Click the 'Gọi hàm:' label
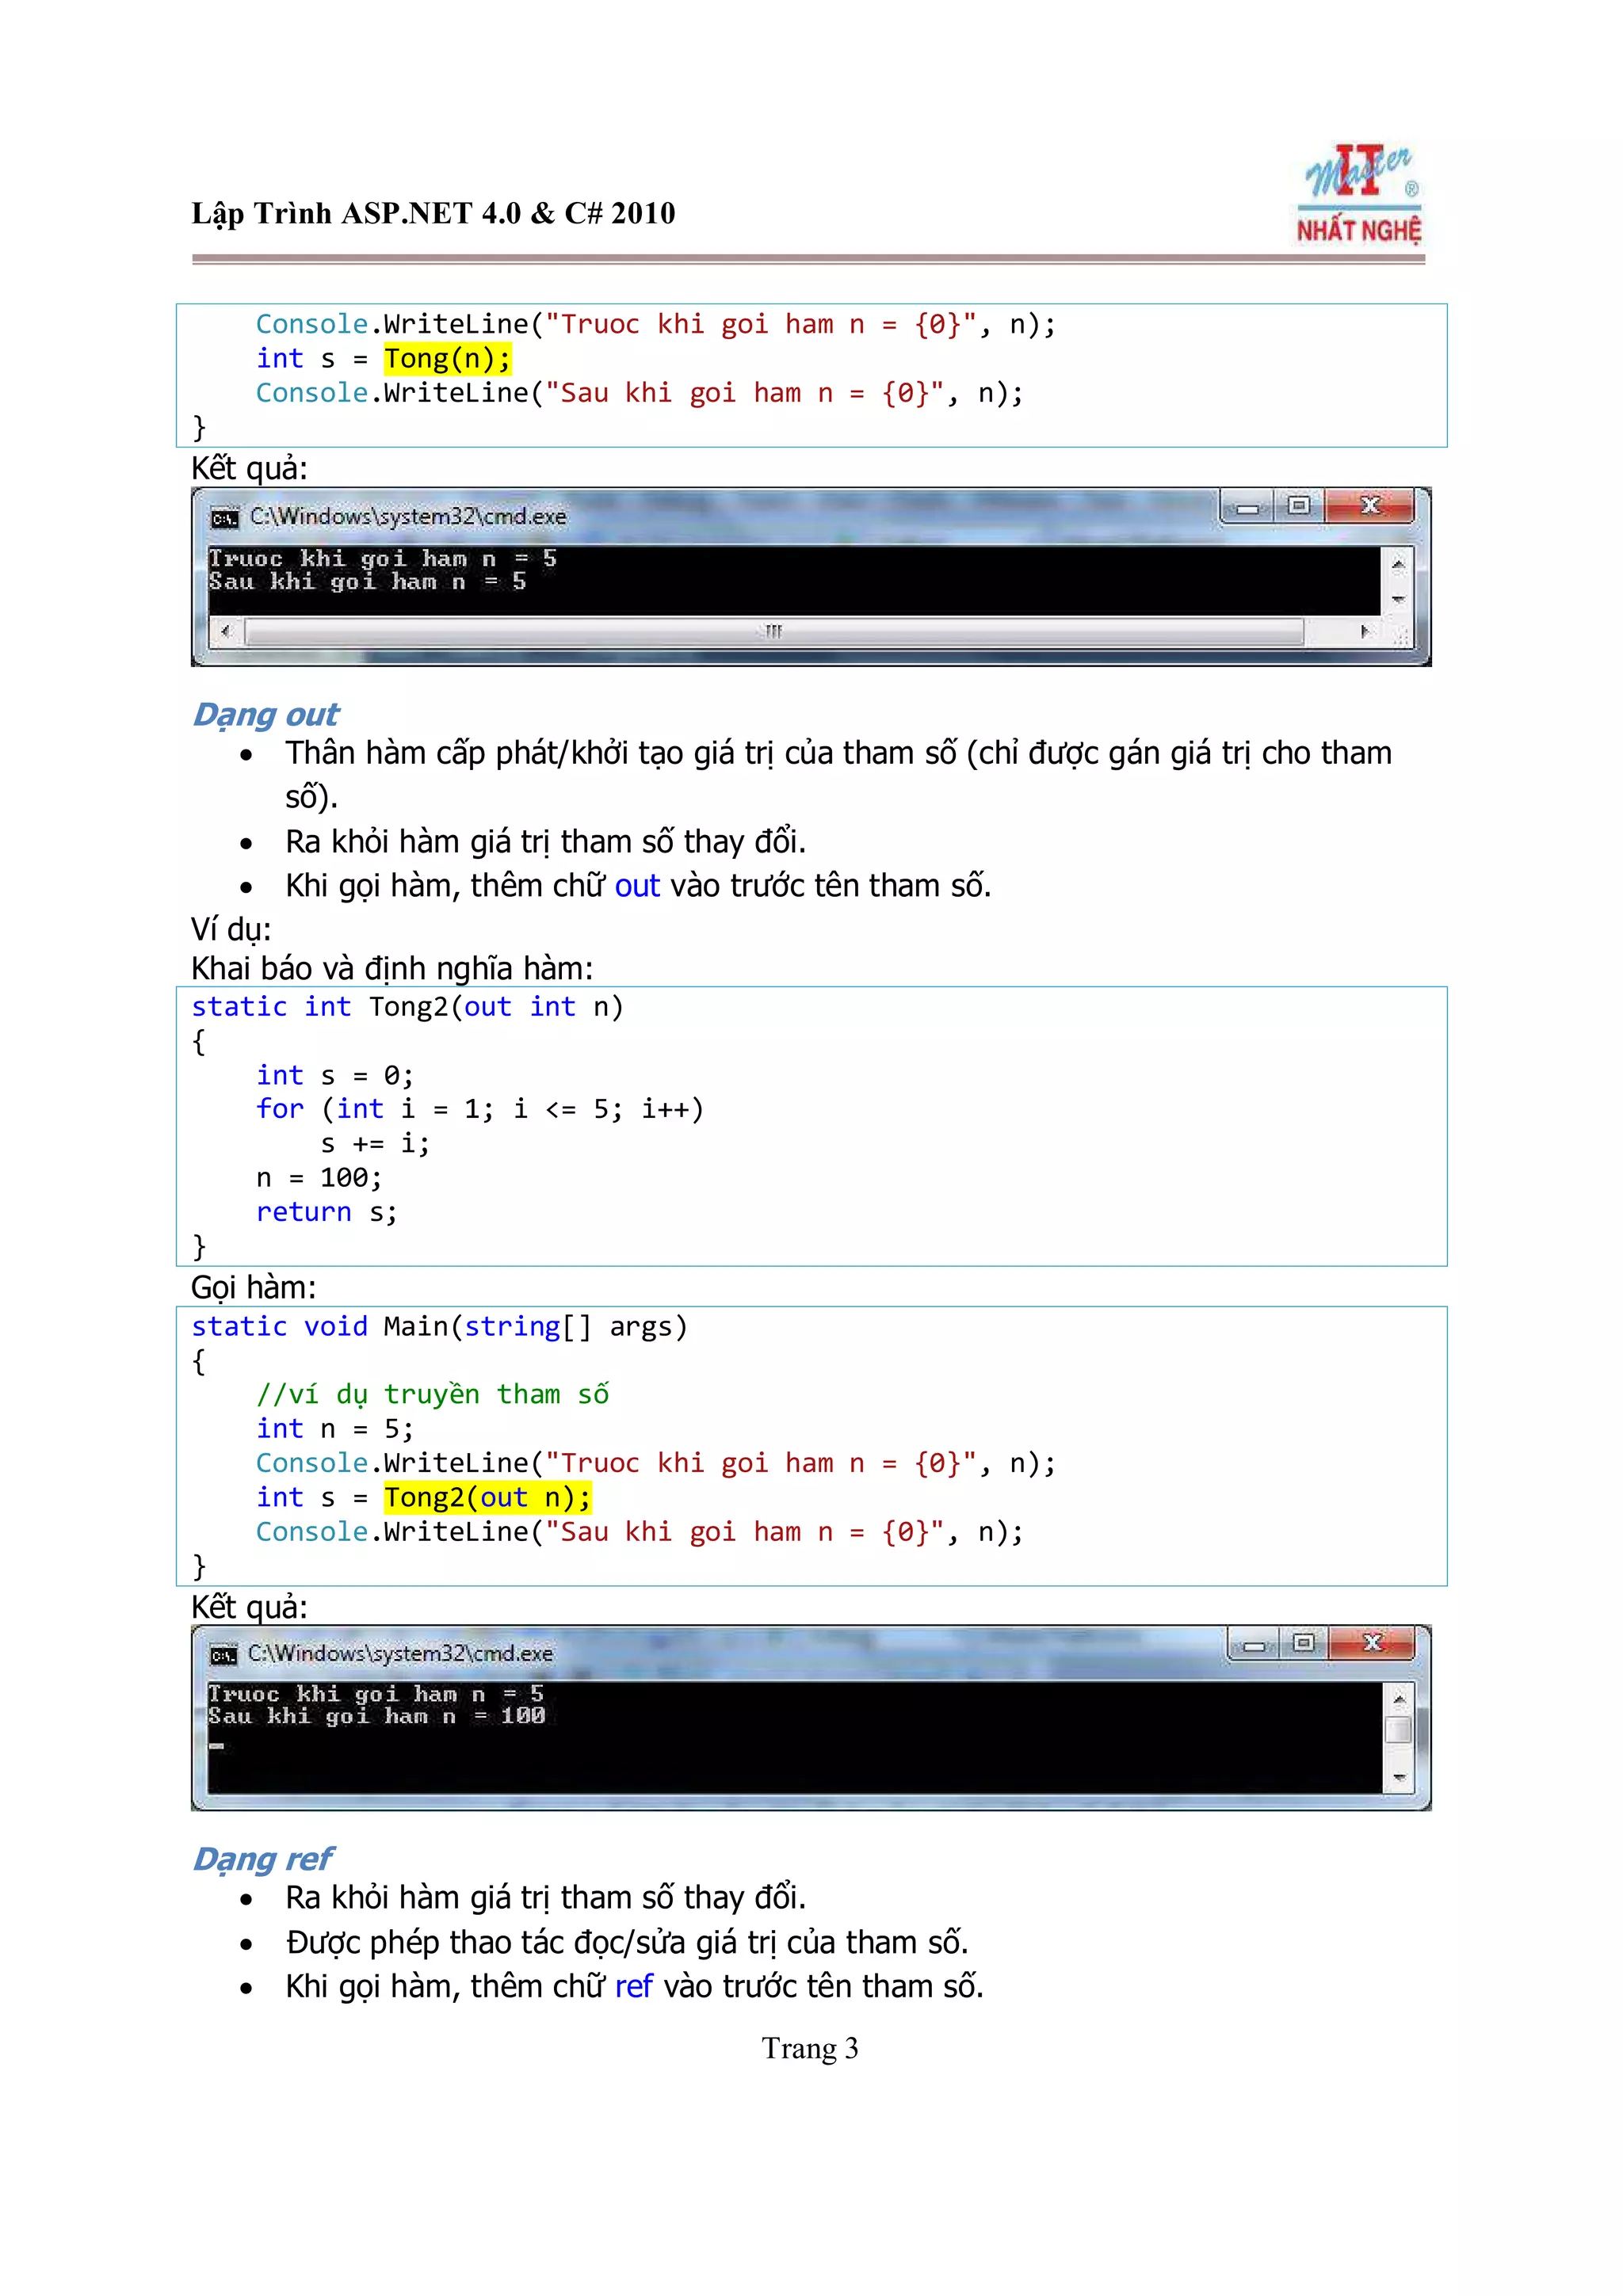This screenshot has width=1623, height=2296. pos(253,1288)
